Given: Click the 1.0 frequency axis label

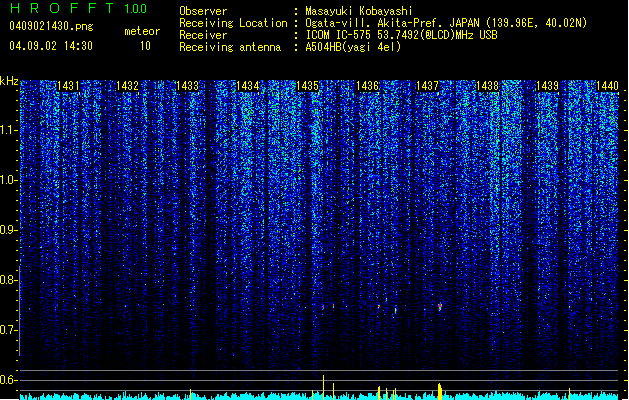Looking at the screenshot, I should click(8, 180).
